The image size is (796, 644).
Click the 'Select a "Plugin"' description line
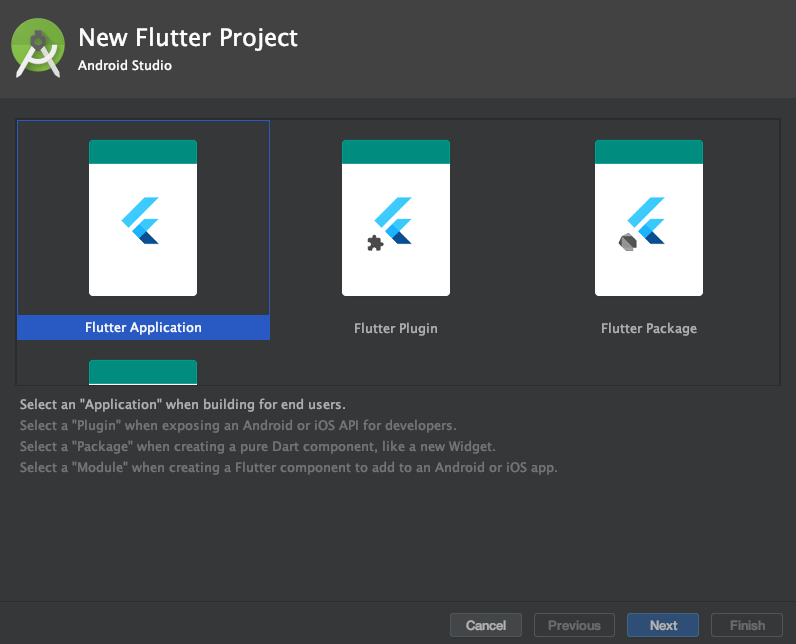click(238, 425)
